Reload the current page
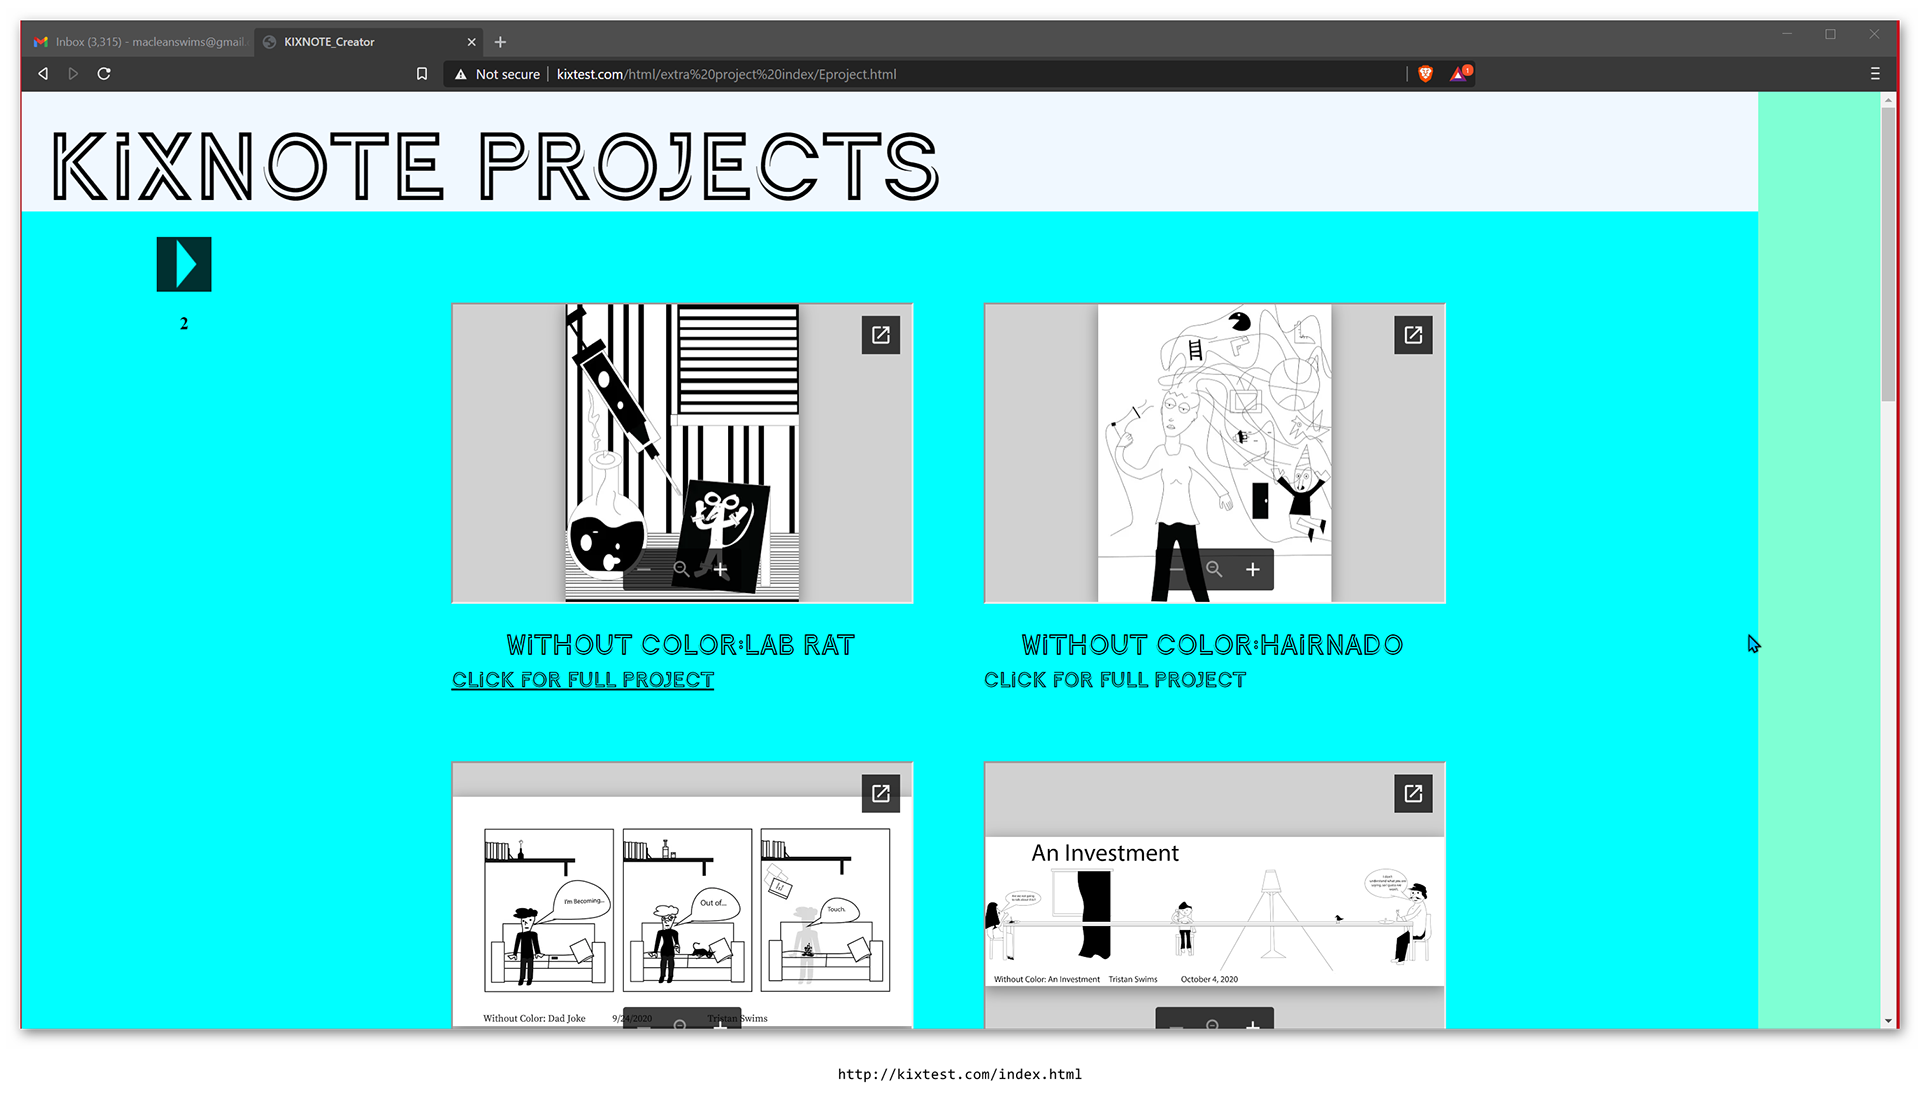The height and width of the screenshot is (1100, 1920). 104,74
